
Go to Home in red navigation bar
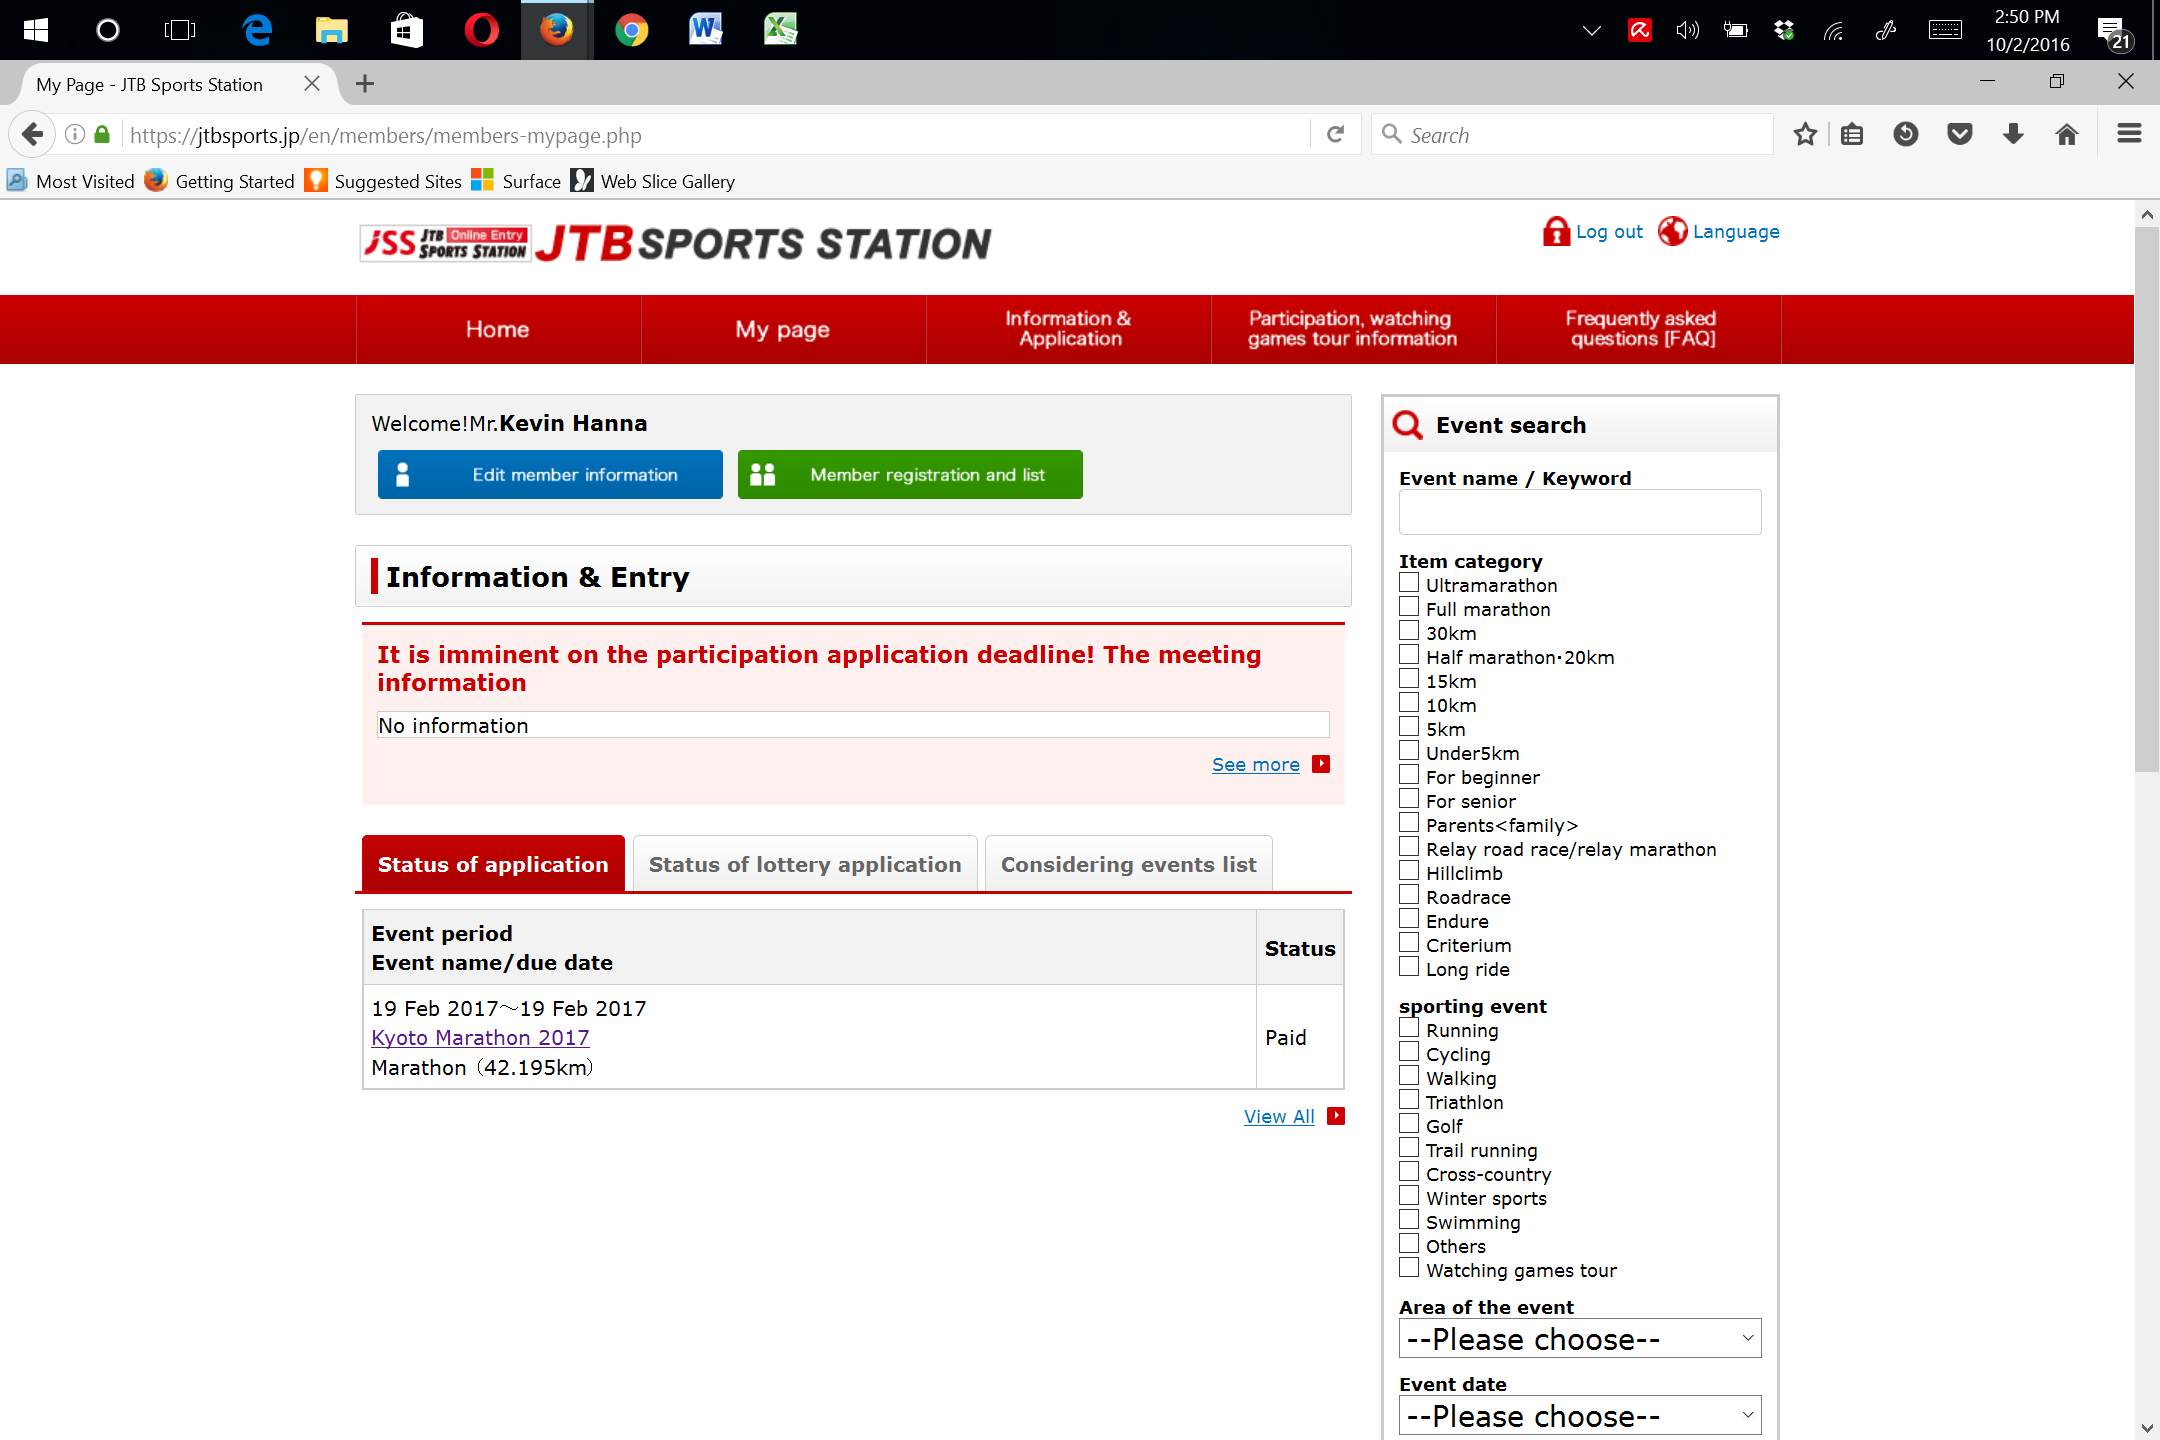tap(498, 329)
